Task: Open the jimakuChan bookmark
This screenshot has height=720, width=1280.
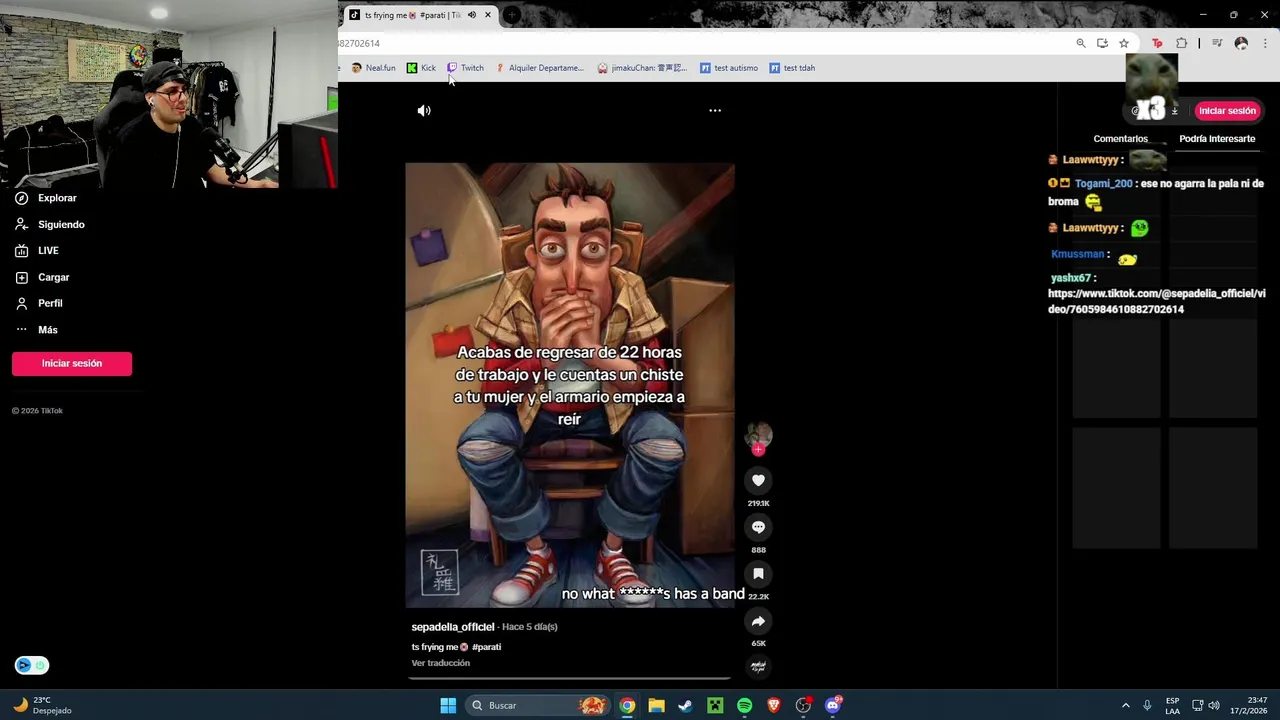Action: (642, 68)
